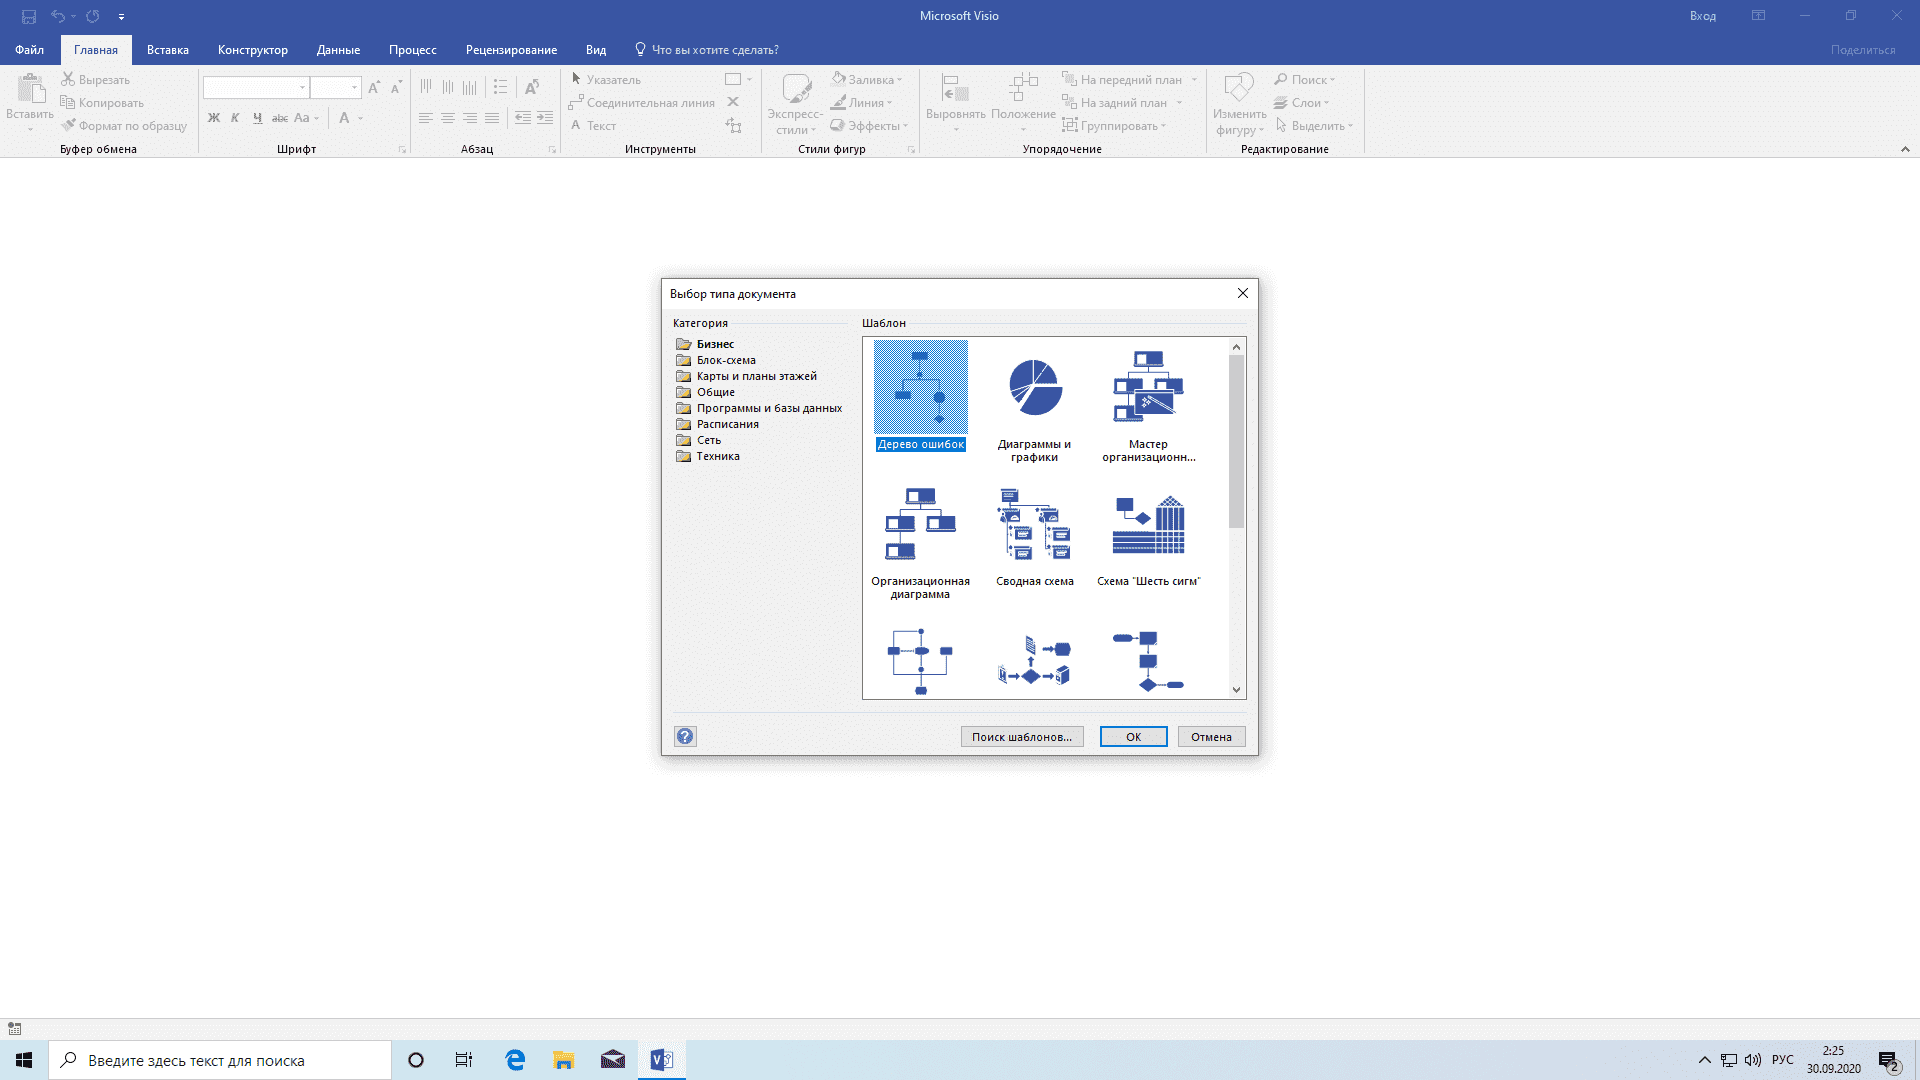Click the help question-mark icon in dialog
The height and width of the screenshot is (1080, 1920).
[x=685, y=737]
